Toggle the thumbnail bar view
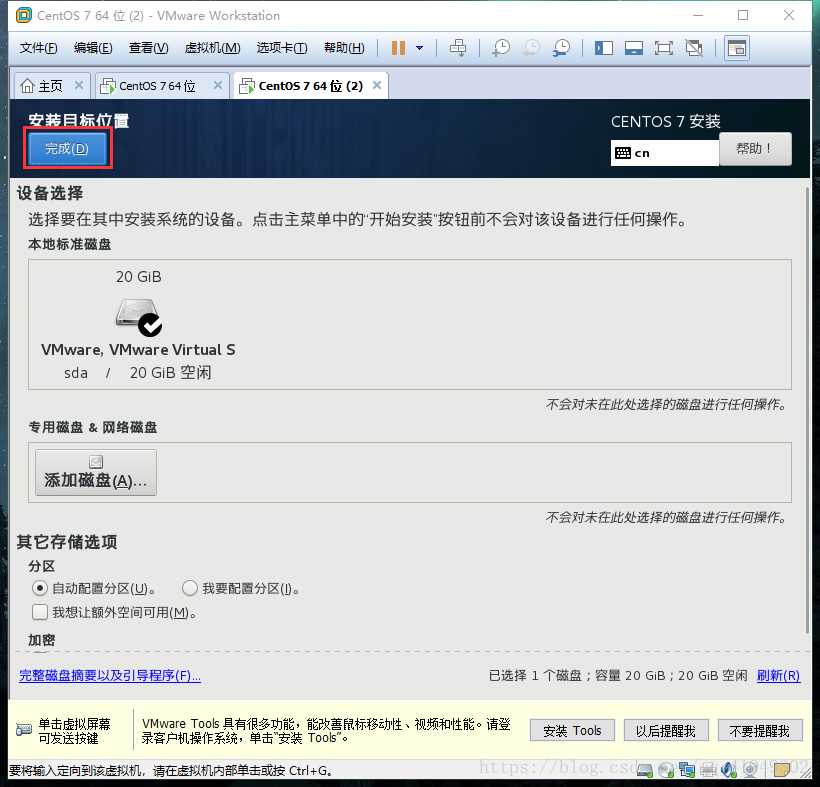The height and width of the screenshot is (787, 820). pyautogui.click(x=633, y=48)
